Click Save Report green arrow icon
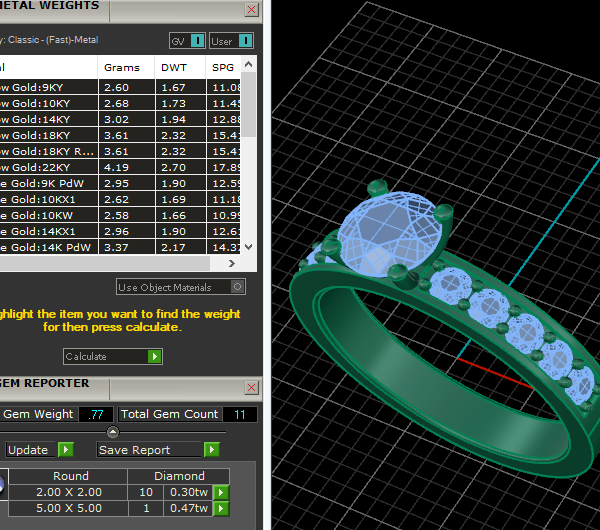This screenshot has width=600, height=530. (x=211, y=450)
